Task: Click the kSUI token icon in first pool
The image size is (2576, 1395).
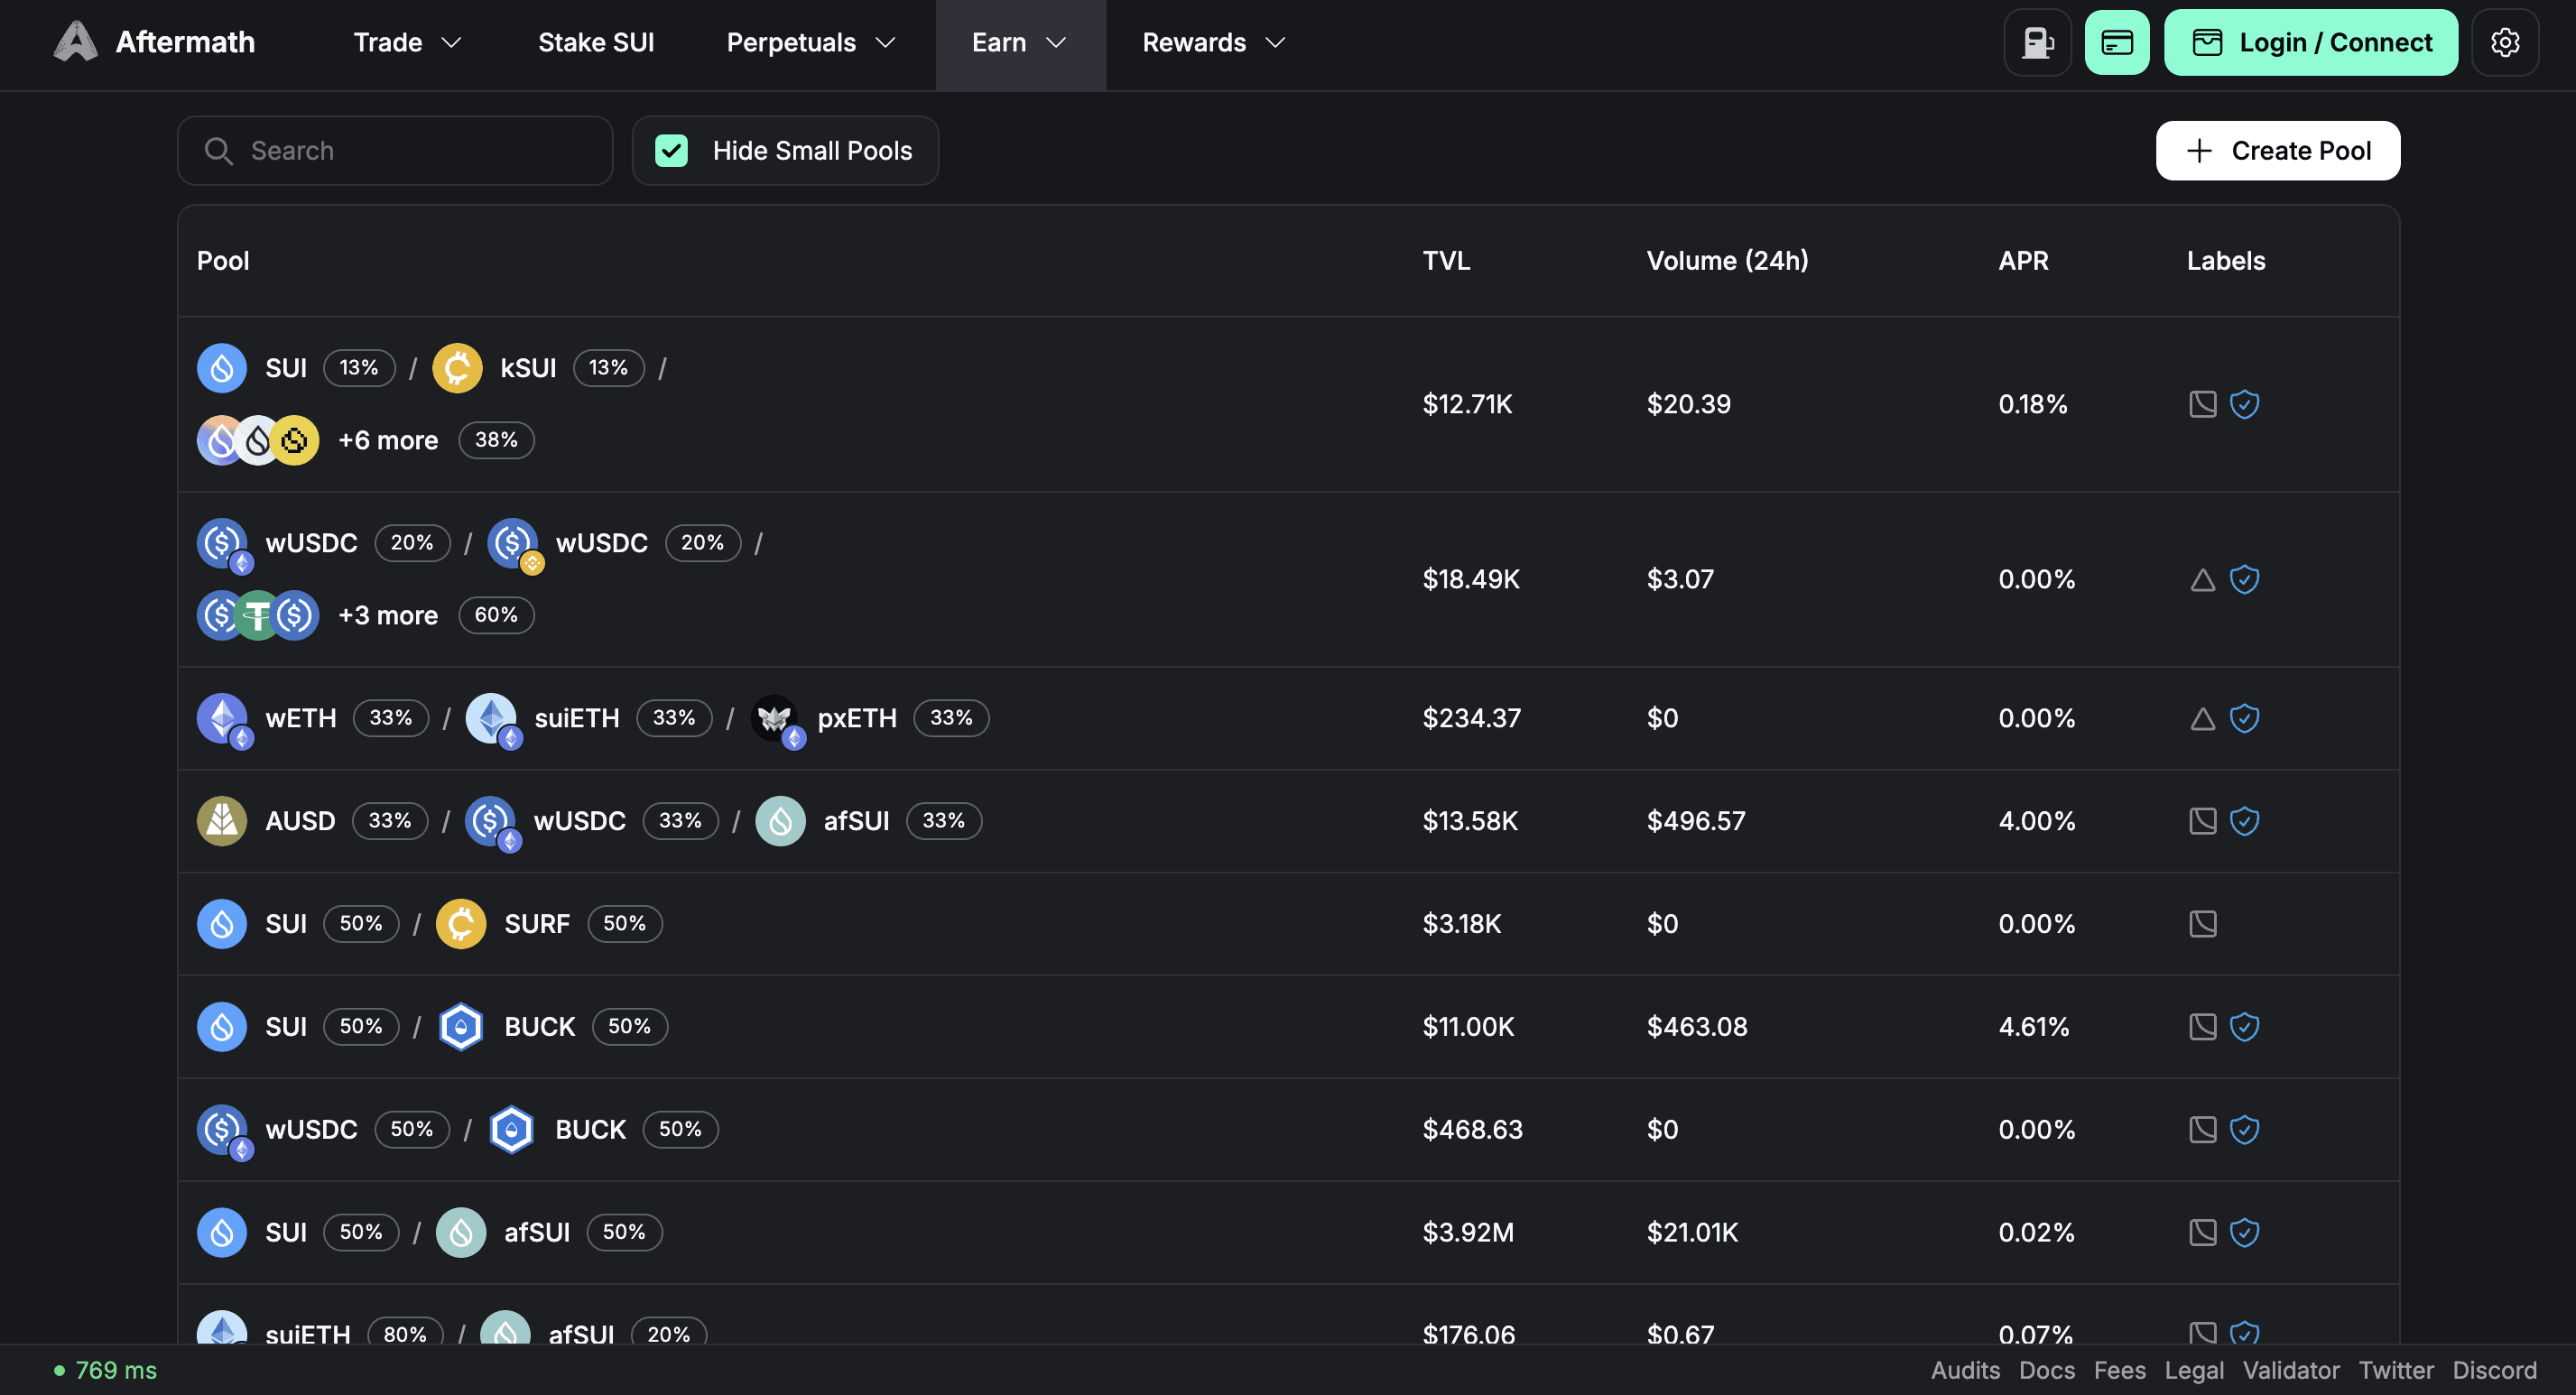Action: 457,368
